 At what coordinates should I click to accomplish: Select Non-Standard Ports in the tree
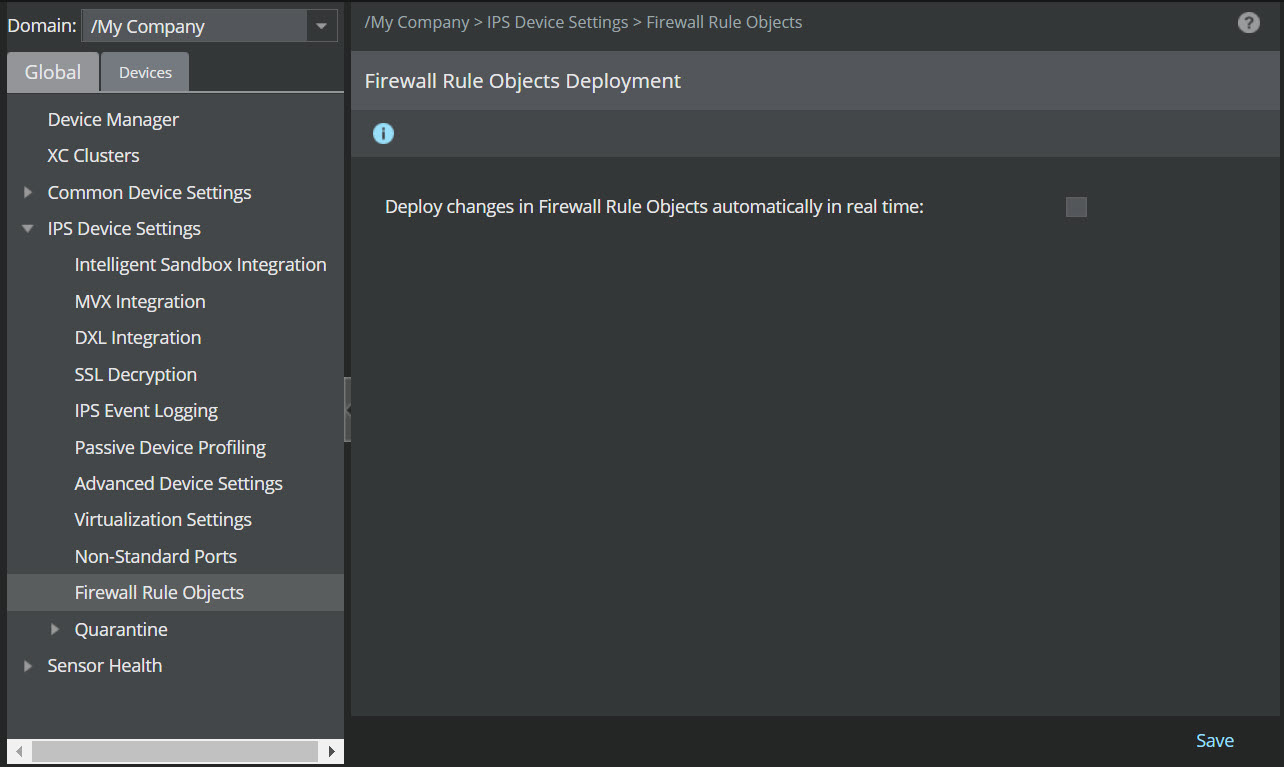pyautogui.click(x=156, y=557)
